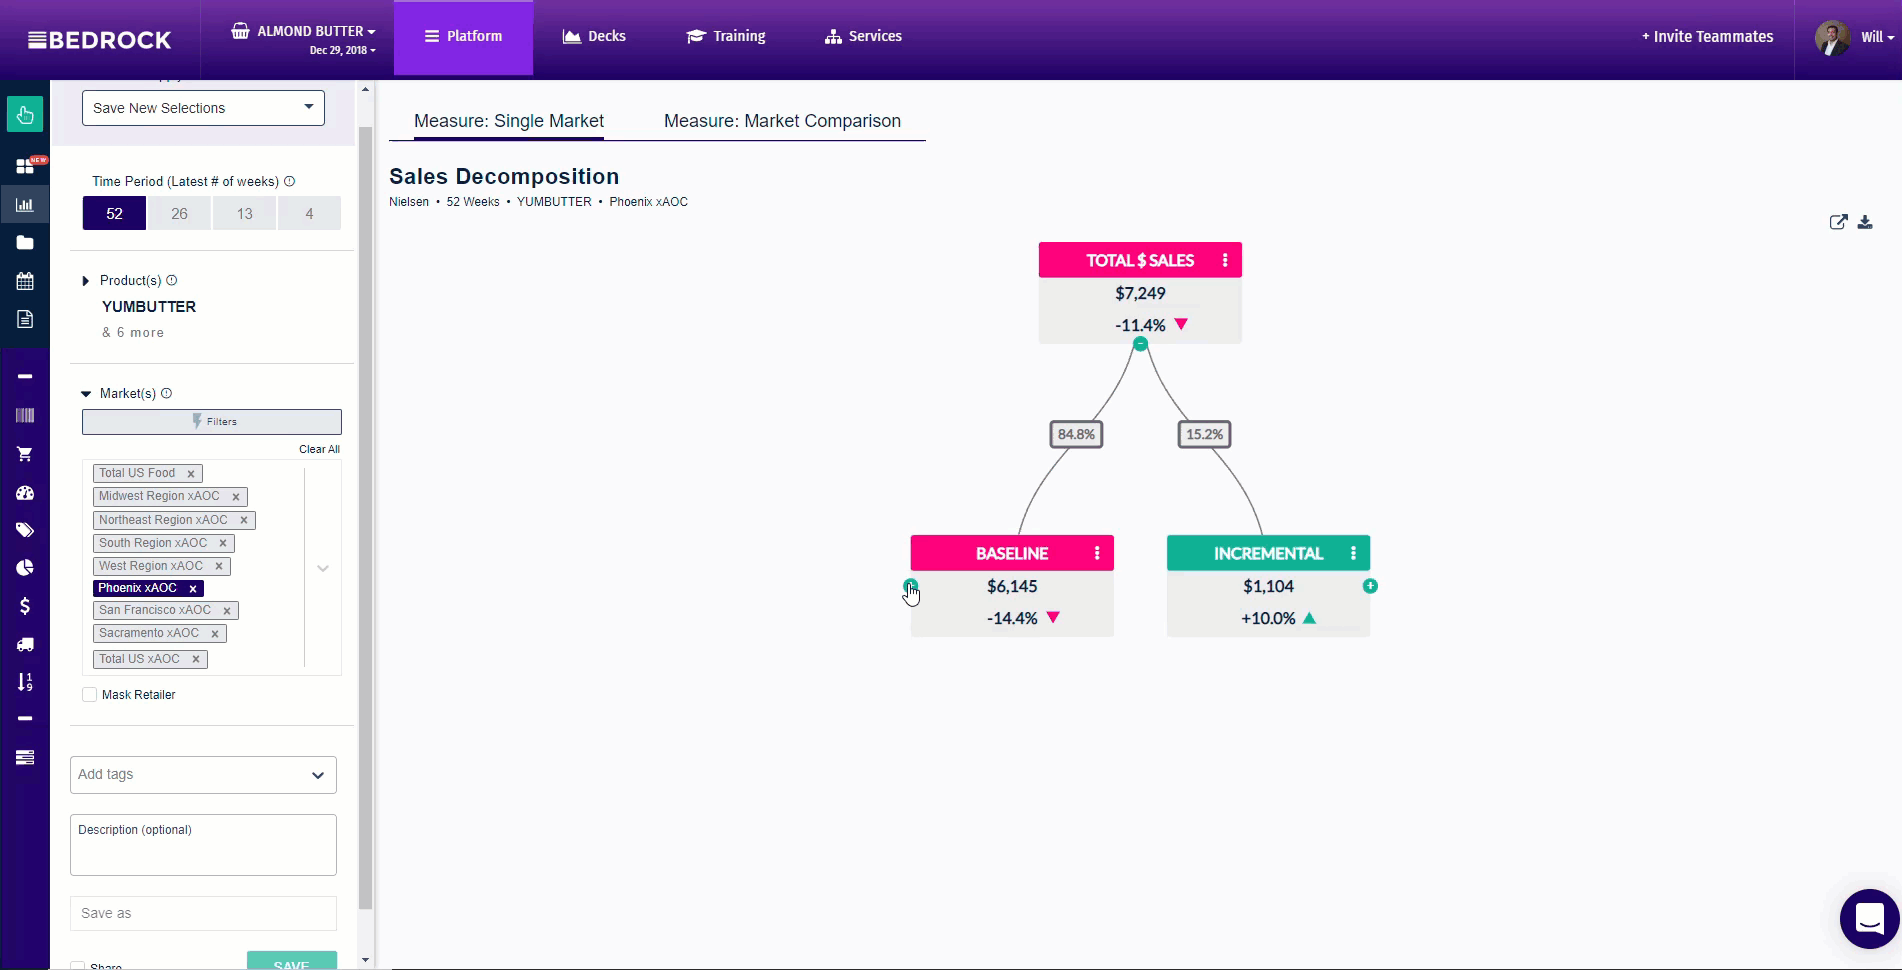
Task: Open the gauge speedometer sidebar icon
Action: click(25, 493)
